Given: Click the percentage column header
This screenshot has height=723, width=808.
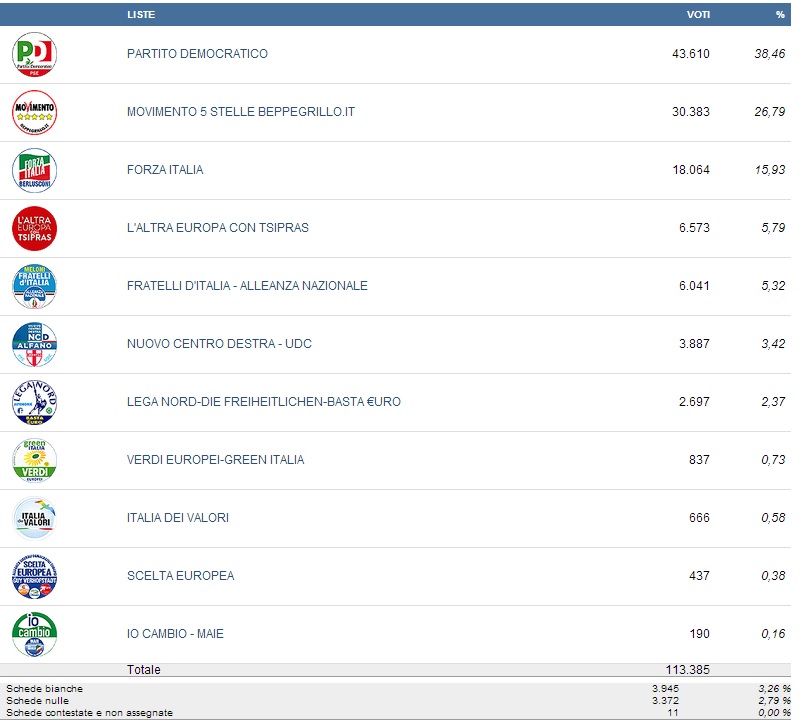Looking at the screenshot, I should 780,15.
